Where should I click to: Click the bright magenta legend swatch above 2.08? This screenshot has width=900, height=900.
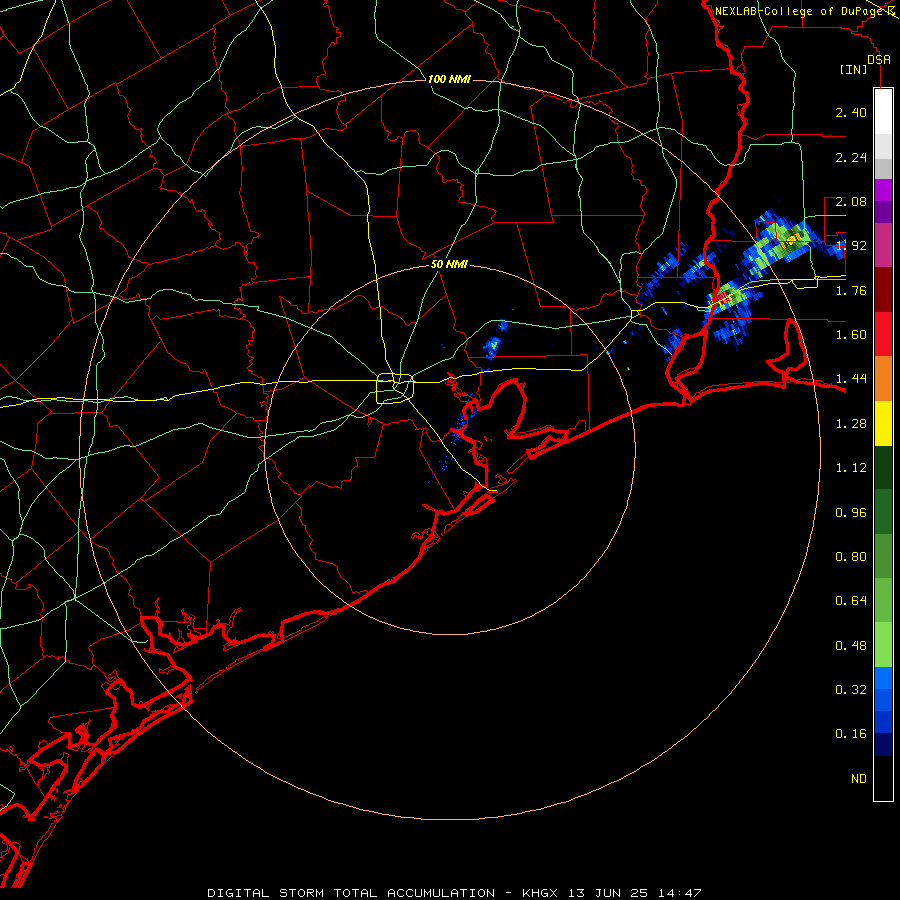pyautogui.click(x=883, y=190)
